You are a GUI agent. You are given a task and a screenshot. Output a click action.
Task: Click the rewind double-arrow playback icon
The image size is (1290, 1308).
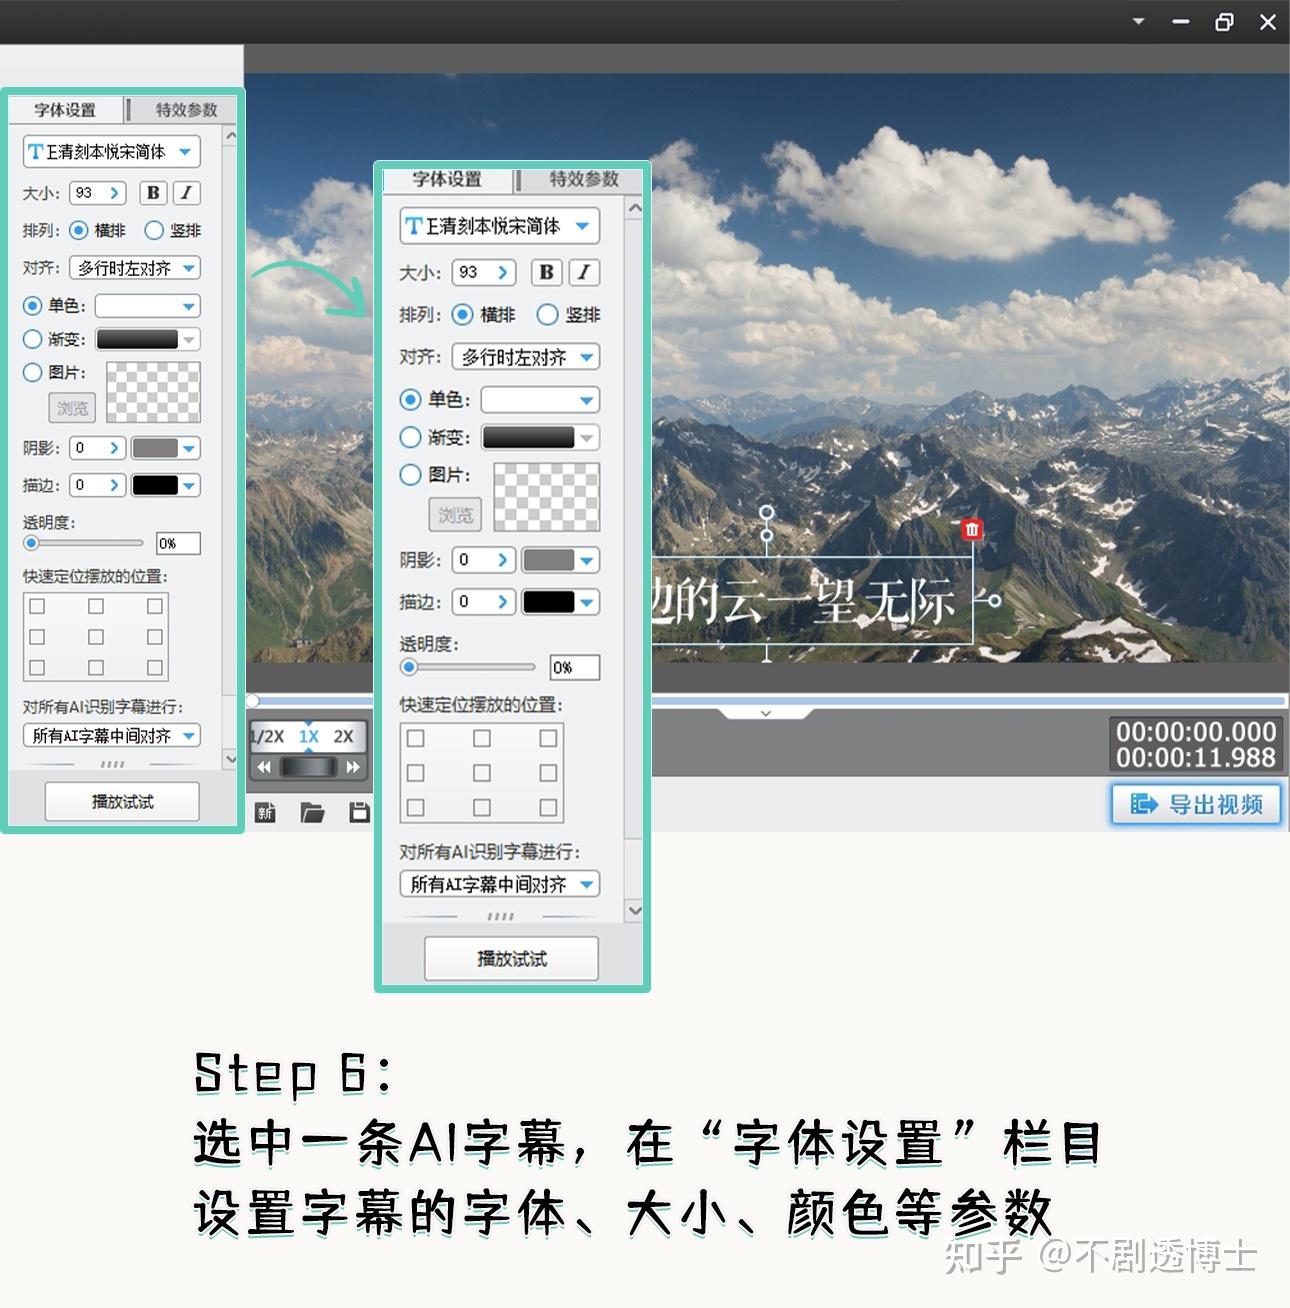[x=264, y=767]
